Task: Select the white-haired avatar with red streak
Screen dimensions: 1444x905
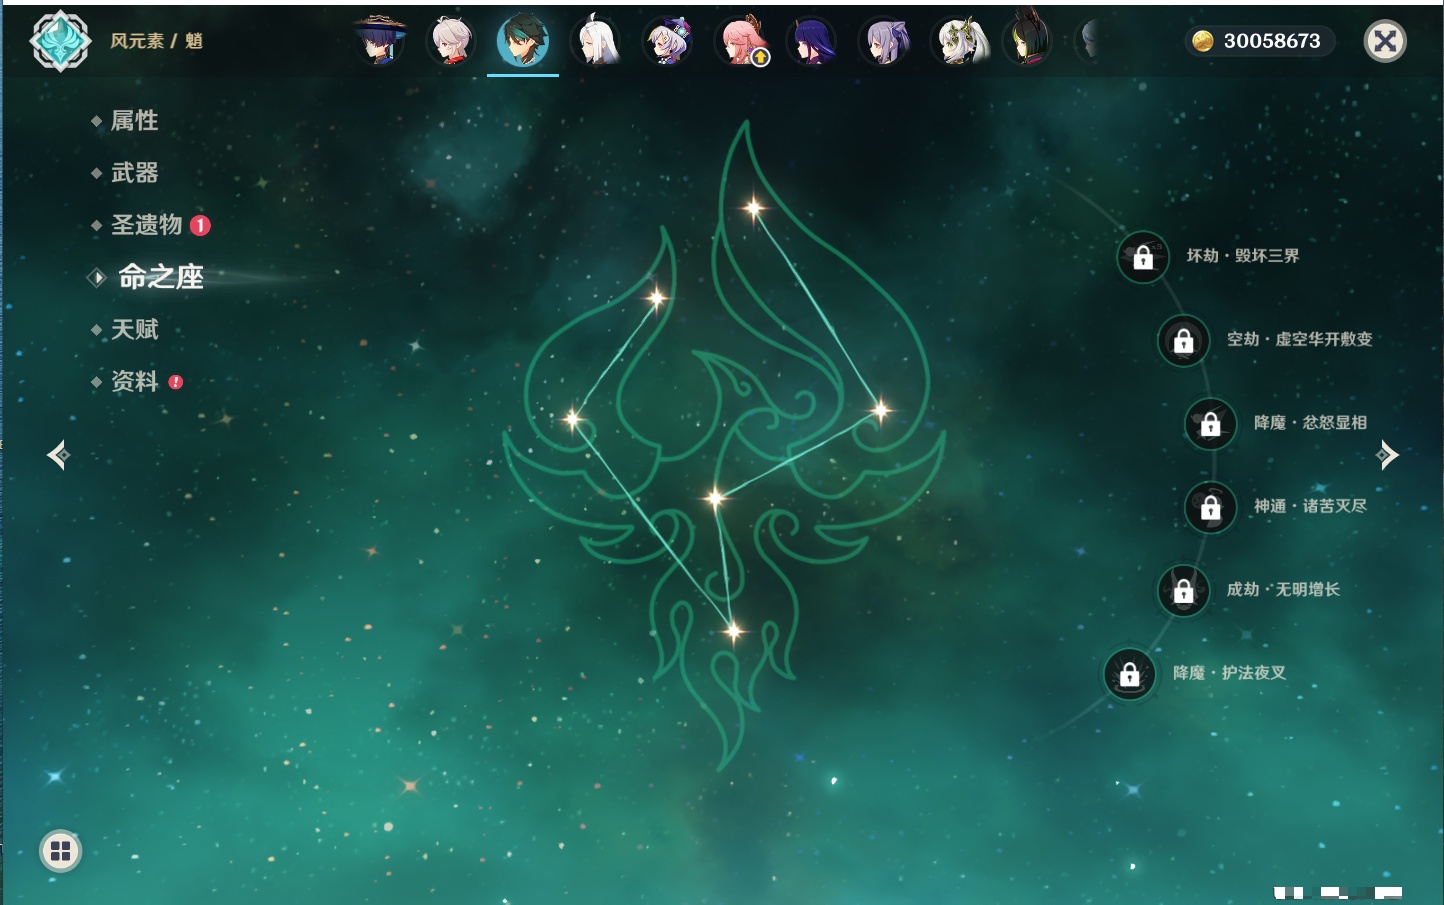Action: tap(451, 41)
